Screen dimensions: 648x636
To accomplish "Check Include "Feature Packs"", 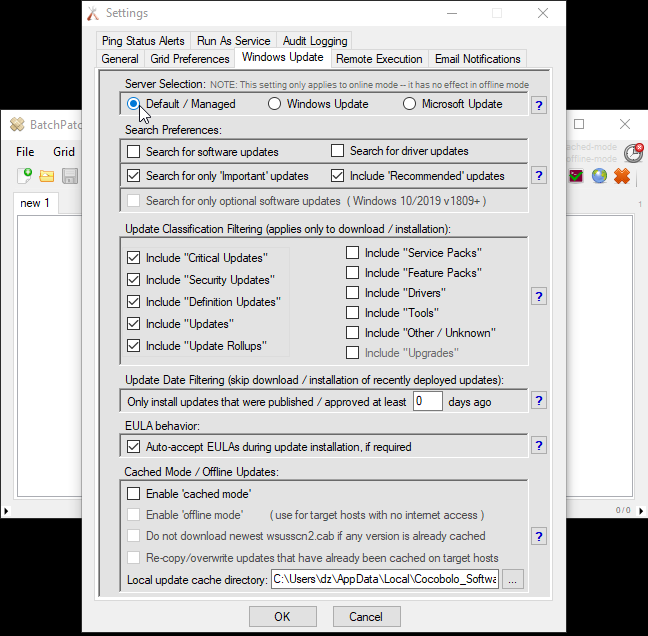I will coord(353,273).
